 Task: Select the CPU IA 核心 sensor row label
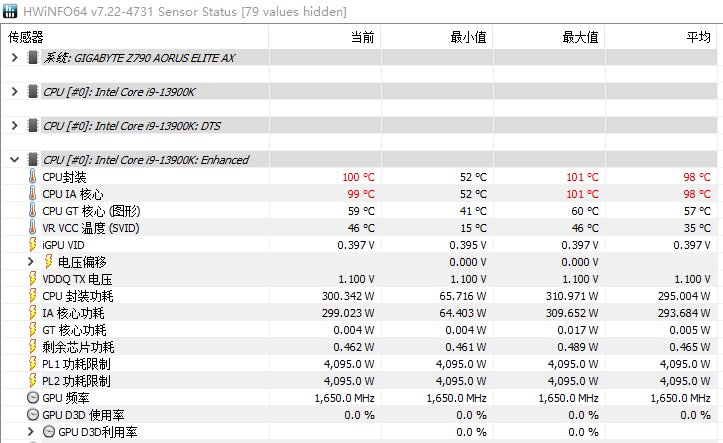point(73,194)
